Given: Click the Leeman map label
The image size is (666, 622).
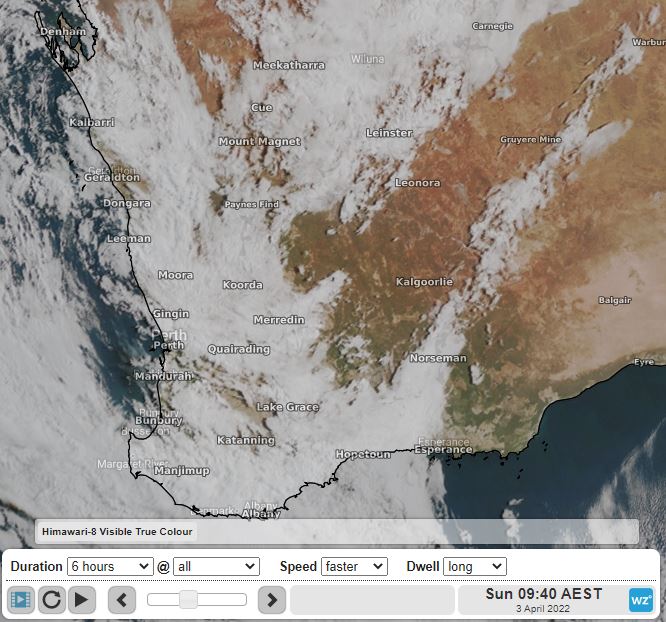Looking at the screenshot, I should coord(129,239).
